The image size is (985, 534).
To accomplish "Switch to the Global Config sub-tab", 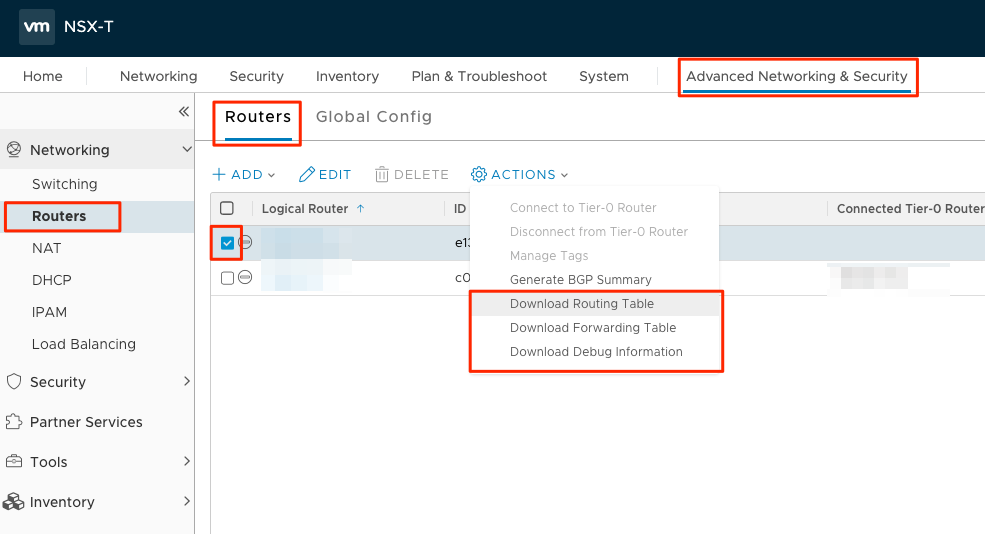I will point(374,117).
